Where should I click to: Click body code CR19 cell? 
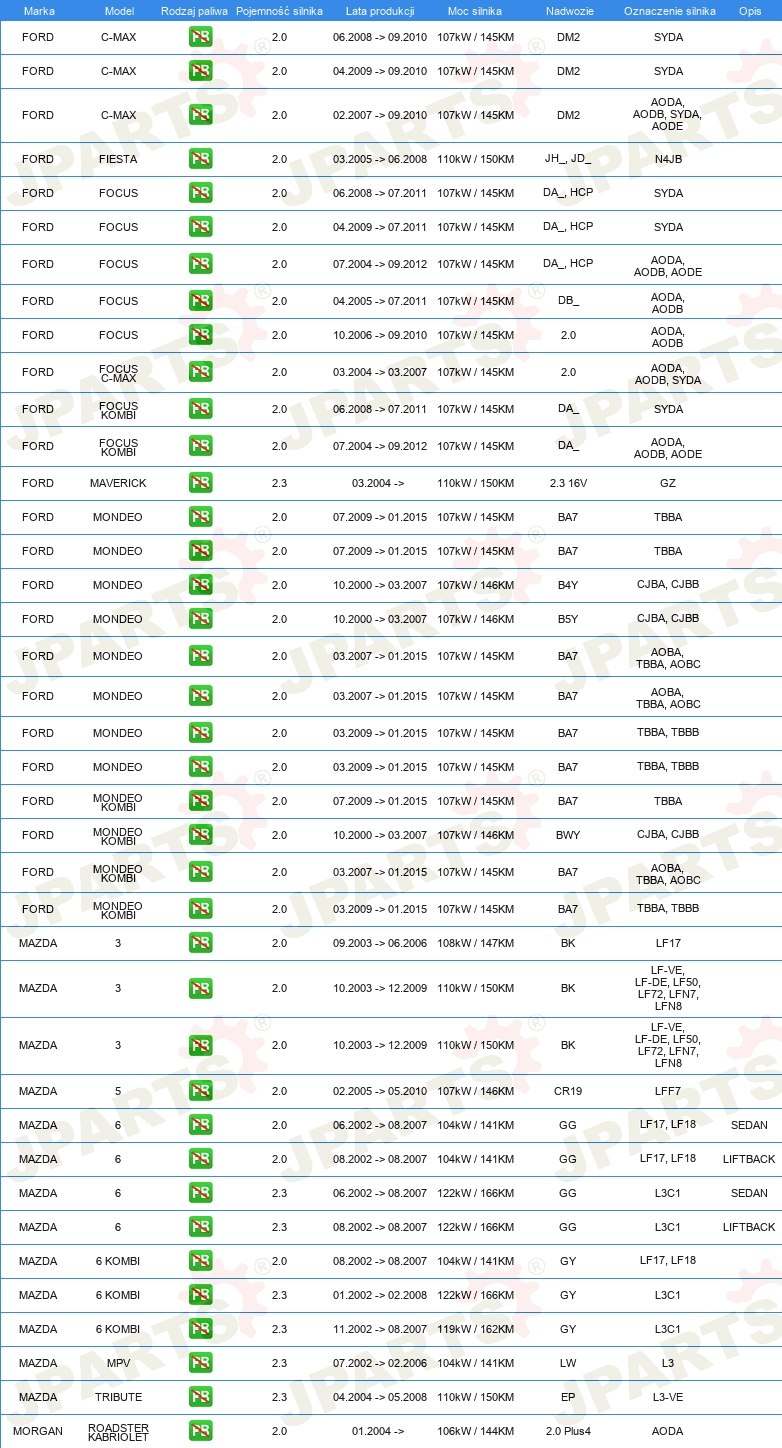tap(568, 1091)
